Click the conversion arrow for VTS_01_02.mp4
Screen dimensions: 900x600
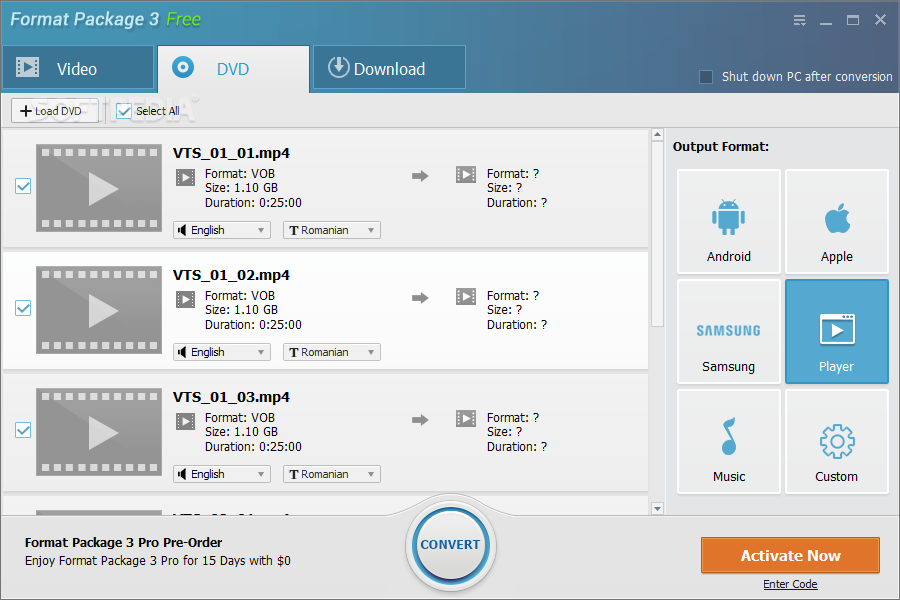click(420, 298)
